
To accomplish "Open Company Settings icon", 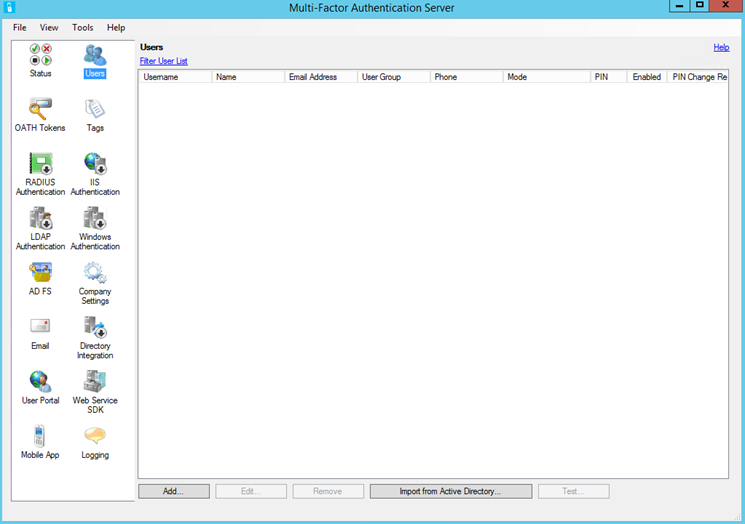I will 95,283.
